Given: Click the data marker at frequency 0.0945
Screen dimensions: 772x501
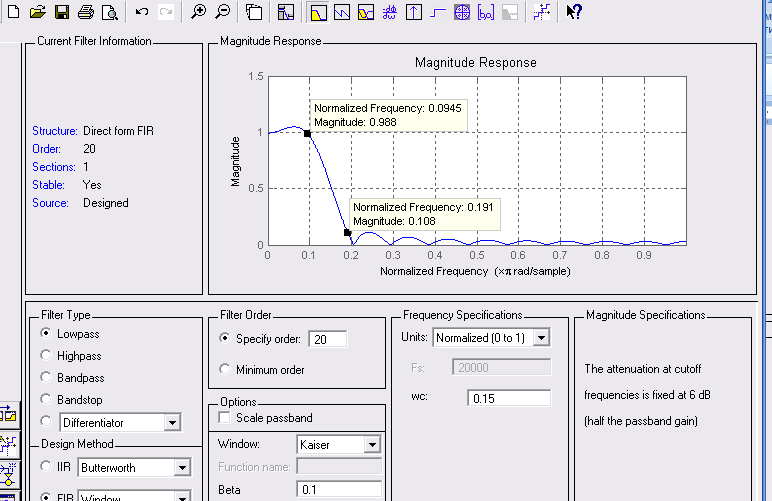Looking at the screenshot, I should pos(307,133).
